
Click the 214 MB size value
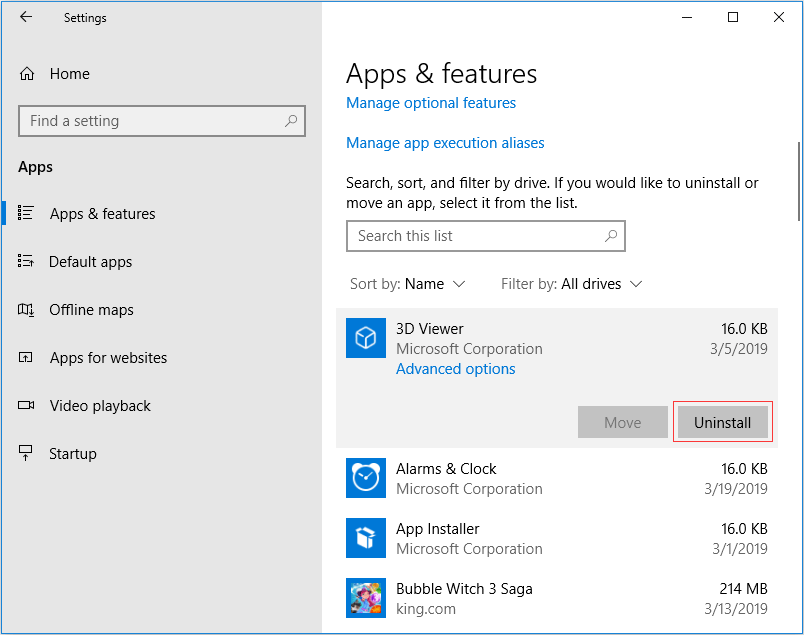pyautogui.click(x=743, y=589)
